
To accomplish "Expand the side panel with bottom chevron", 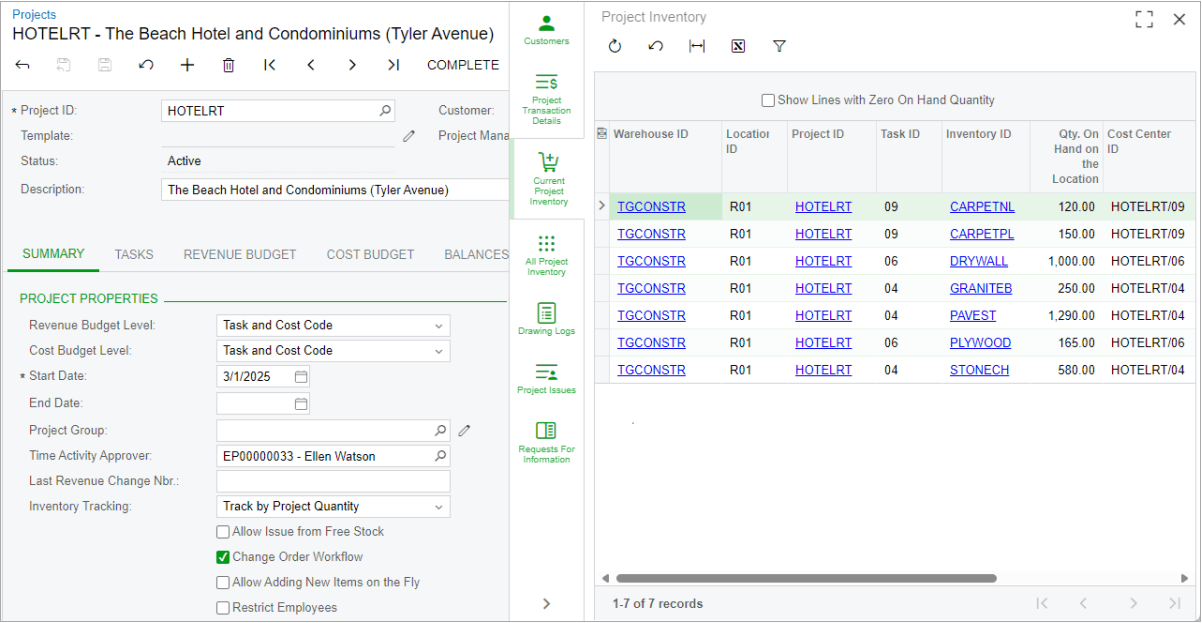I will [x=546, y=603].
